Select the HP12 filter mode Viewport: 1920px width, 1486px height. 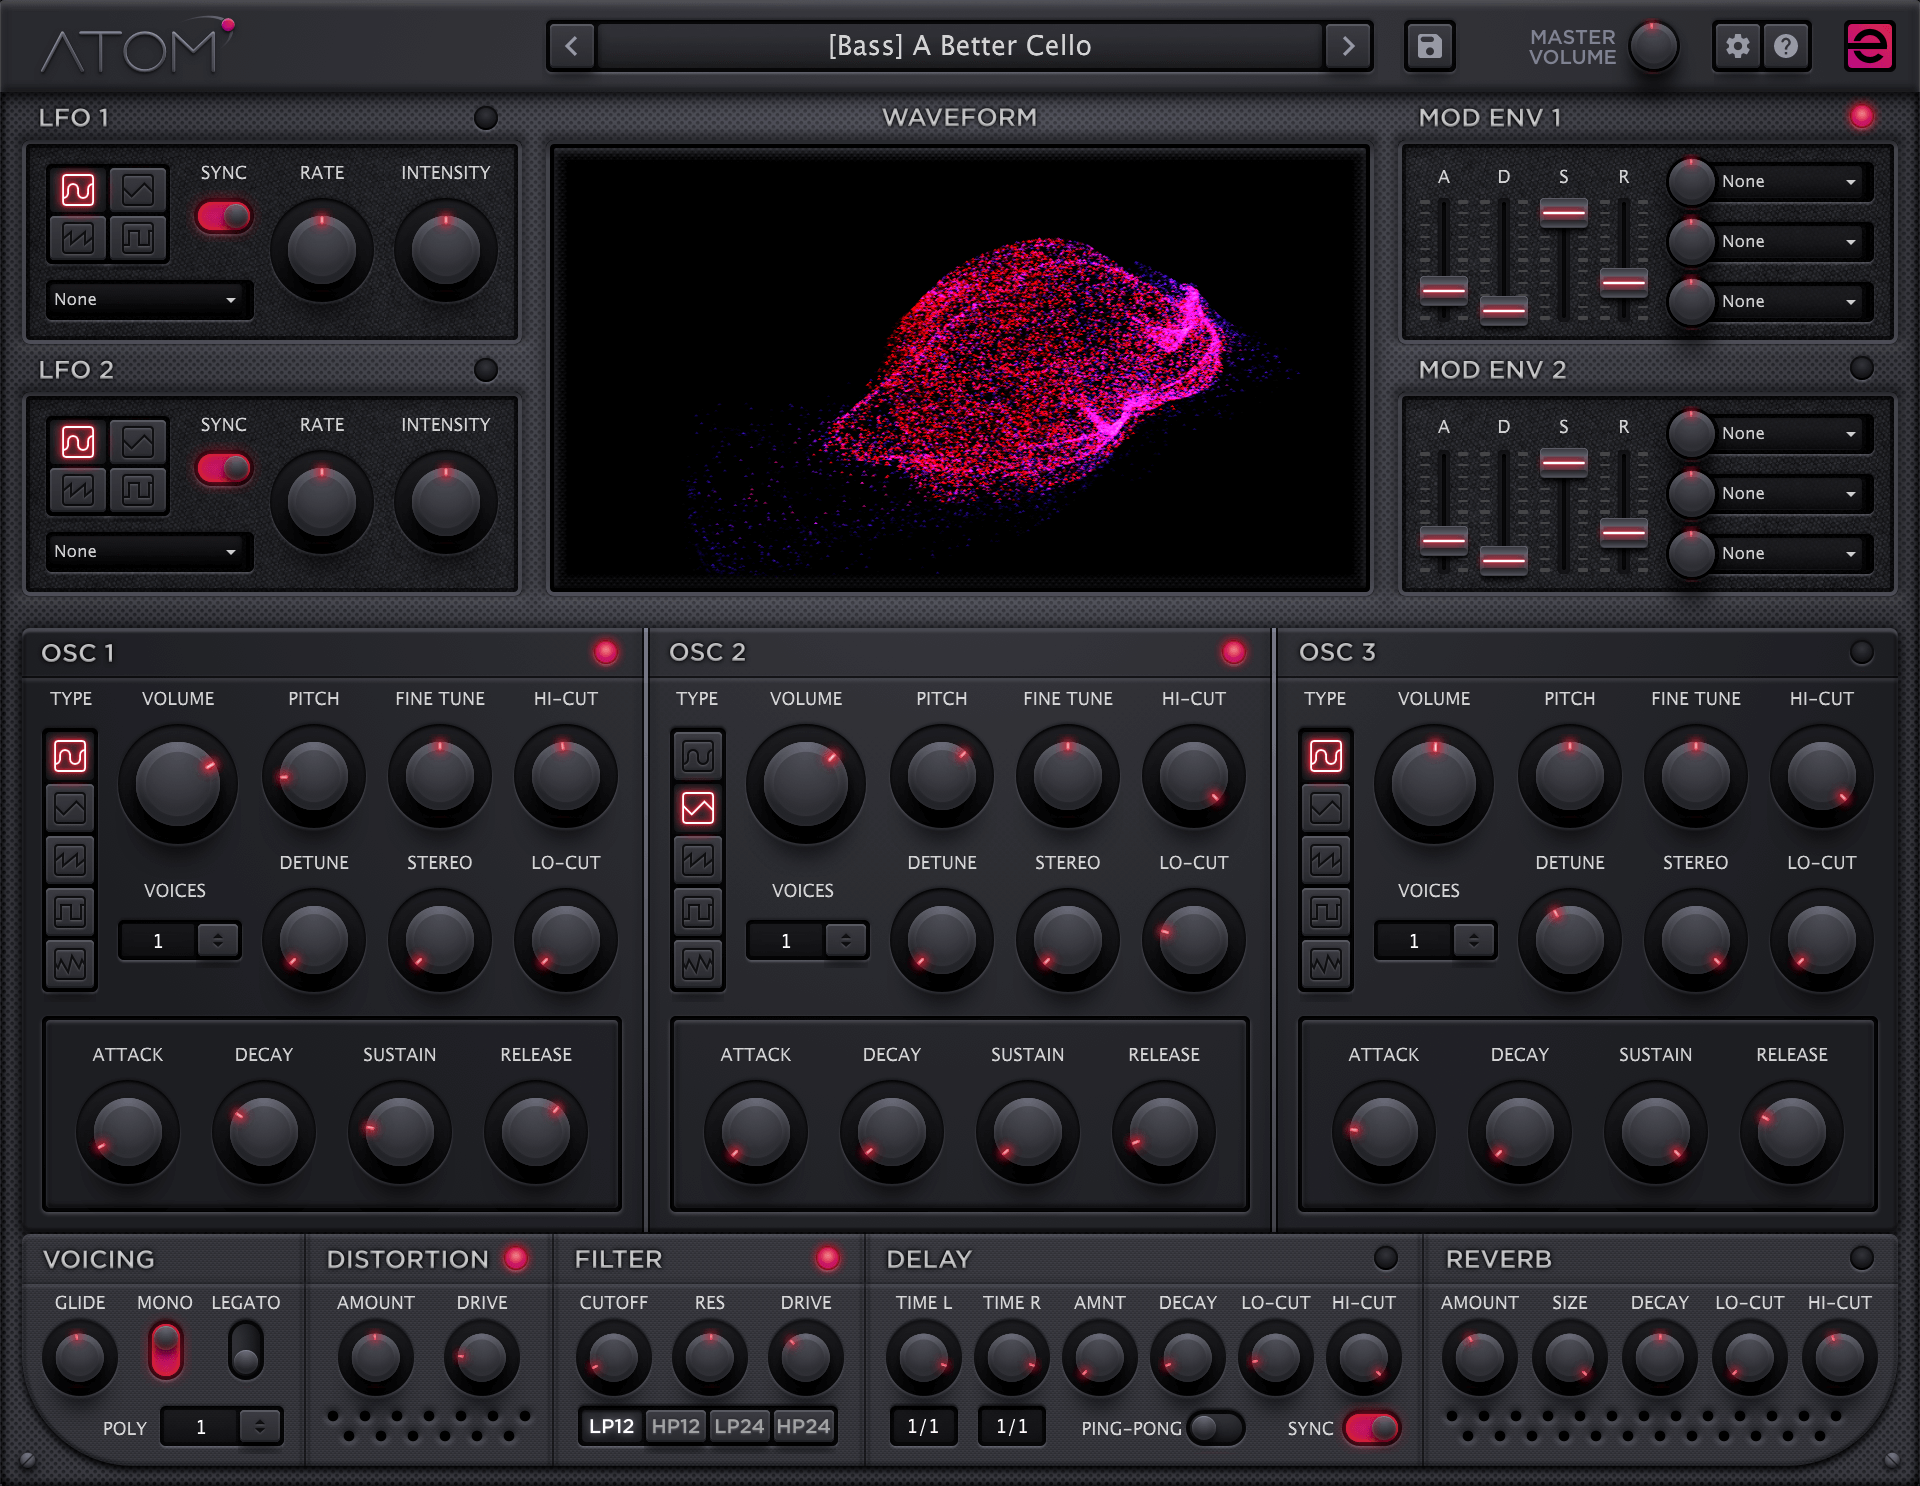coord(675,1426)
